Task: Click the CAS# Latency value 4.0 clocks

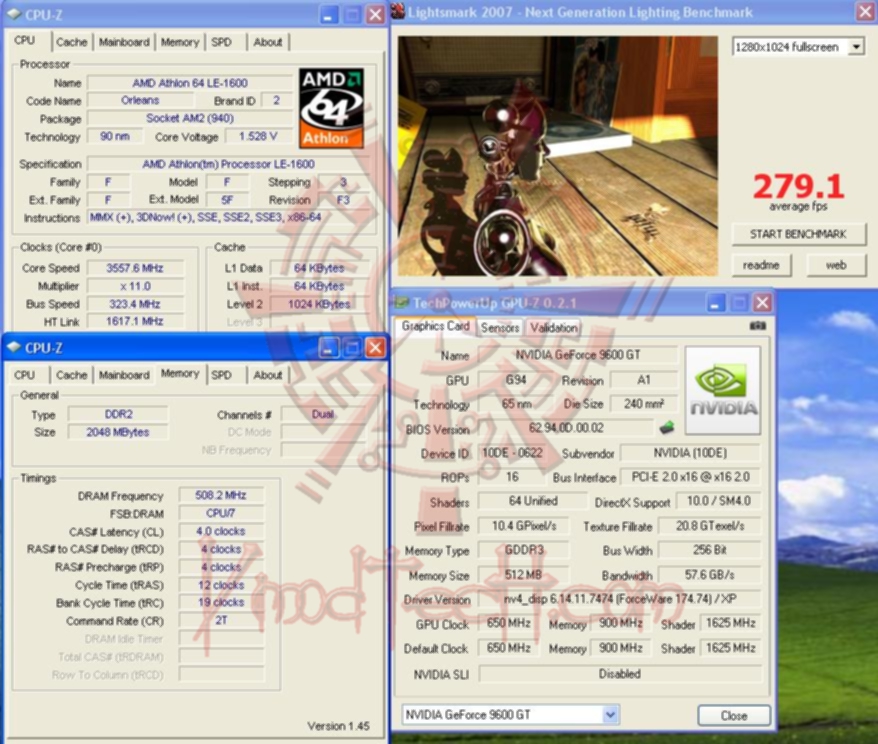Action: (221, 531)
